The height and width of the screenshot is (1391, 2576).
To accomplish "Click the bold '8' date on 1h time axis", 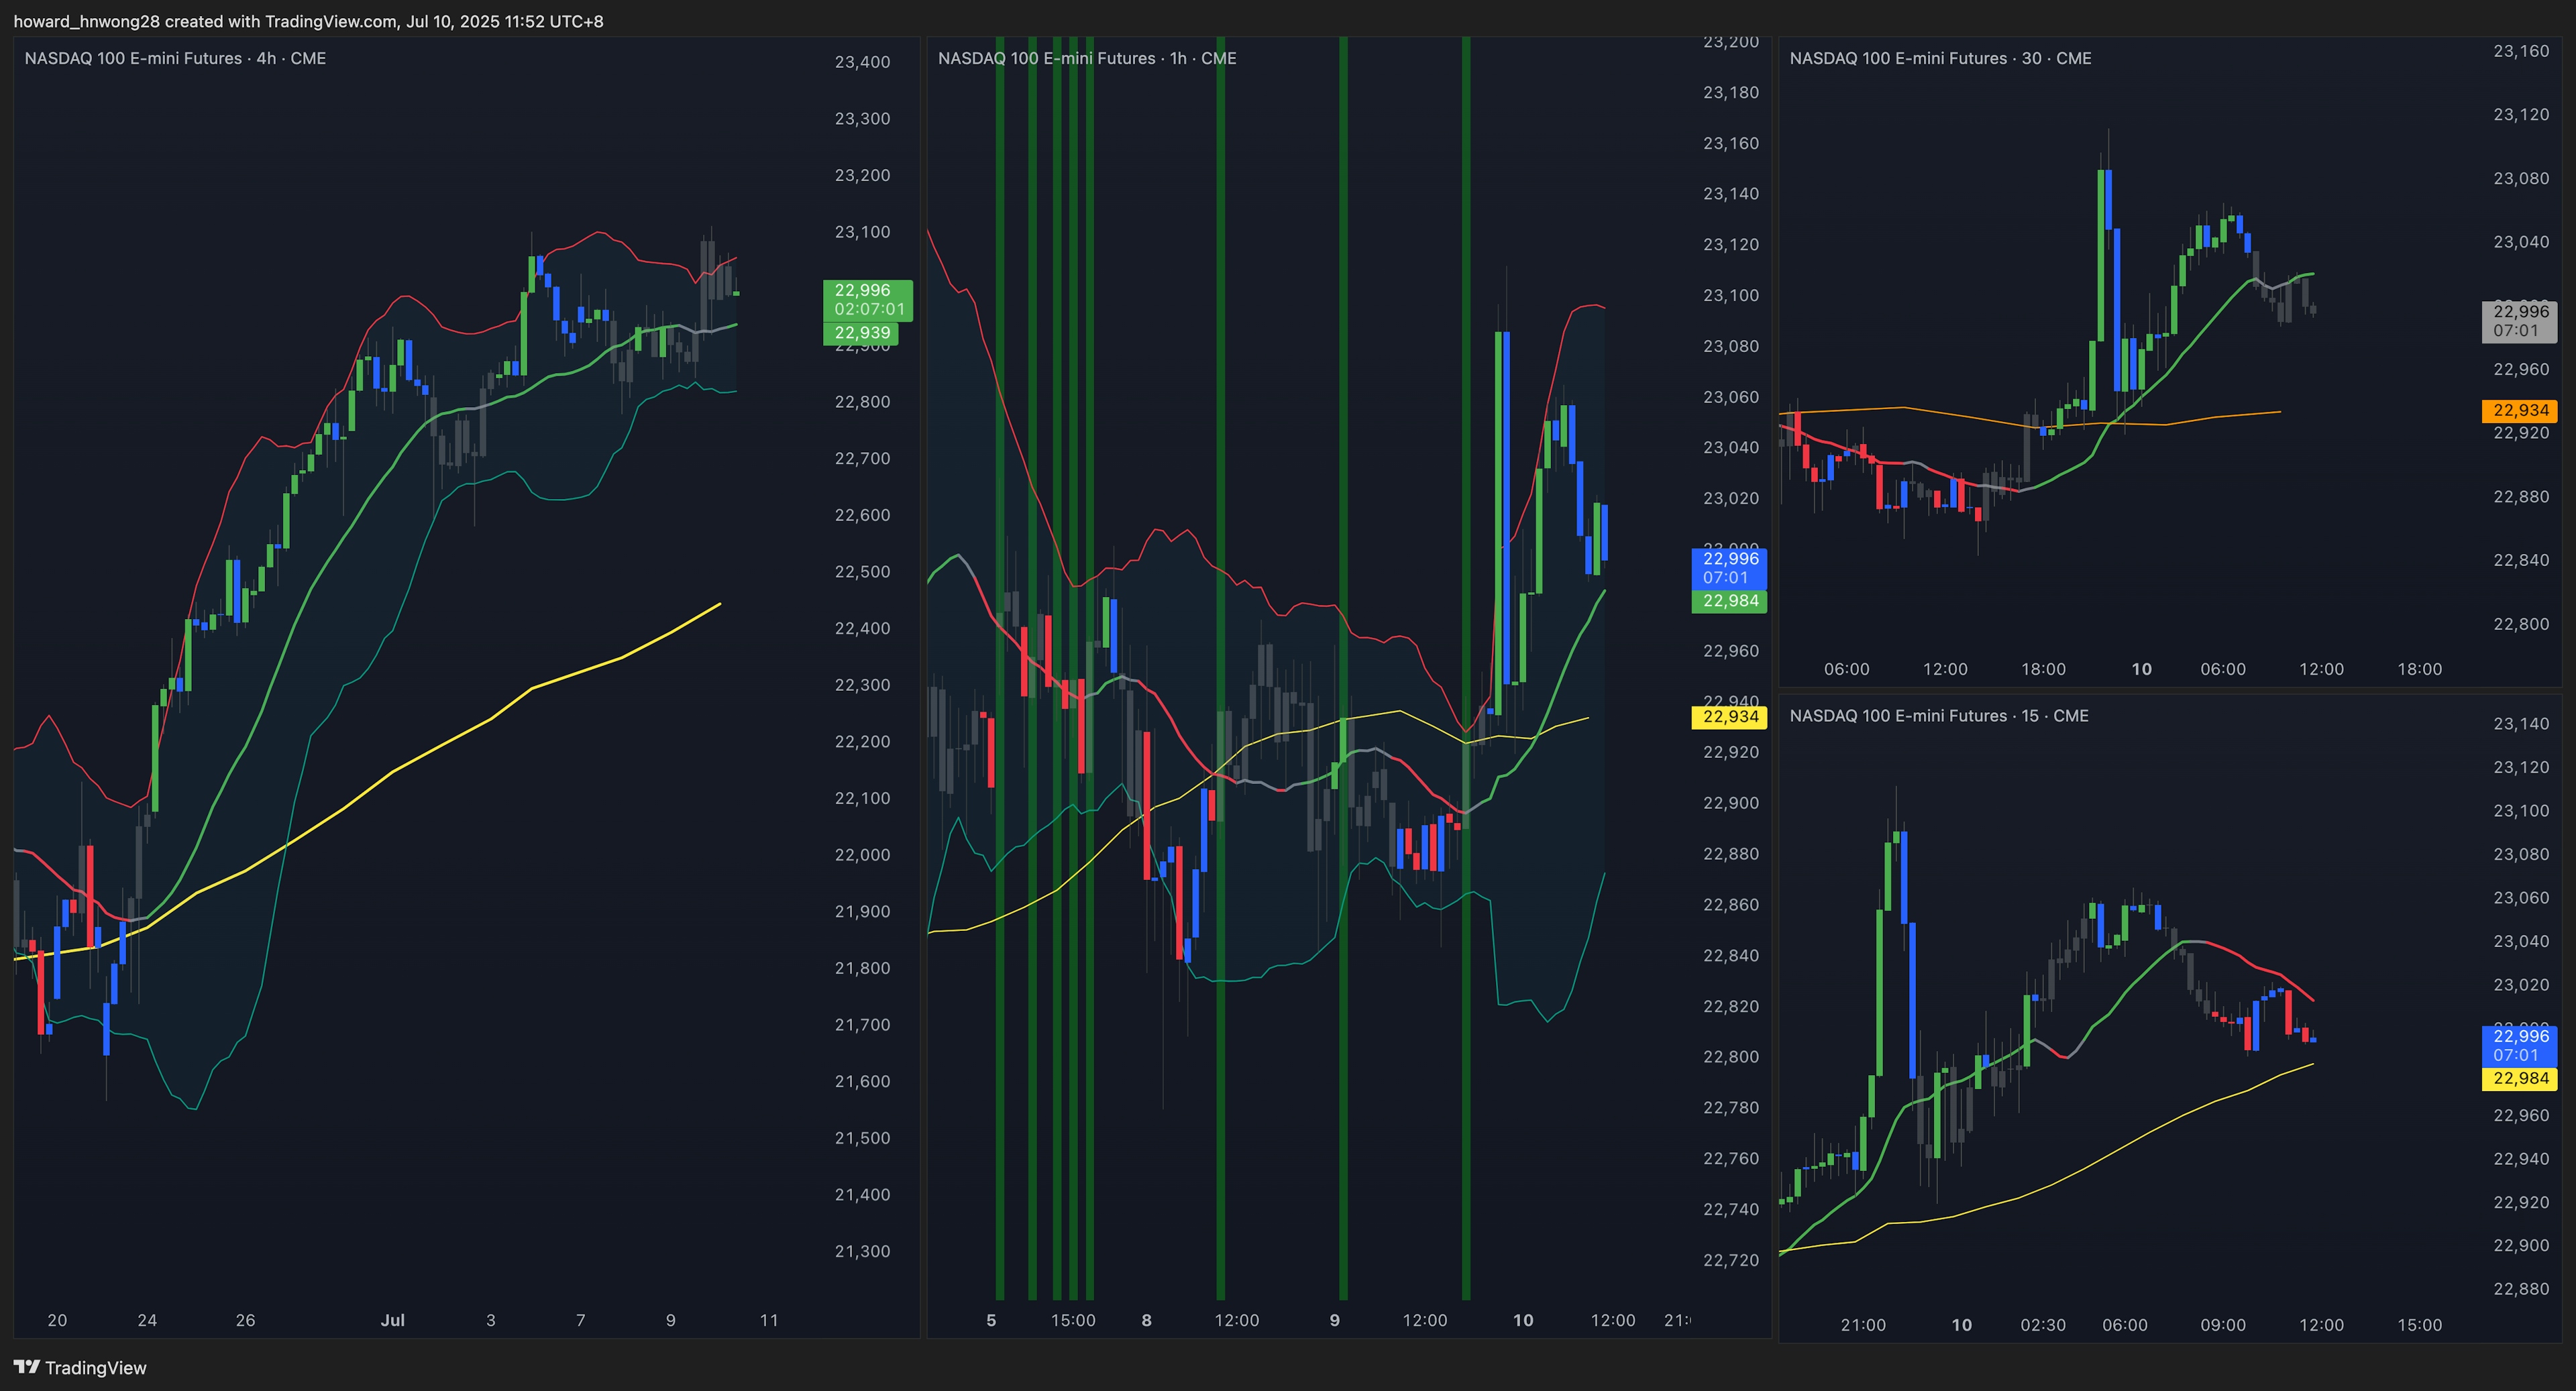I will click(x=1147, y=1320).
